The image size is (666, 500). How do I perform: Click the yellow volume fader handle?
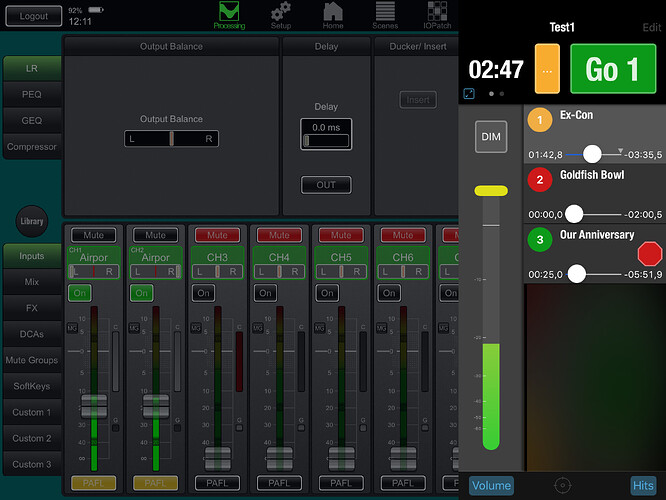[x=491, y=191]
